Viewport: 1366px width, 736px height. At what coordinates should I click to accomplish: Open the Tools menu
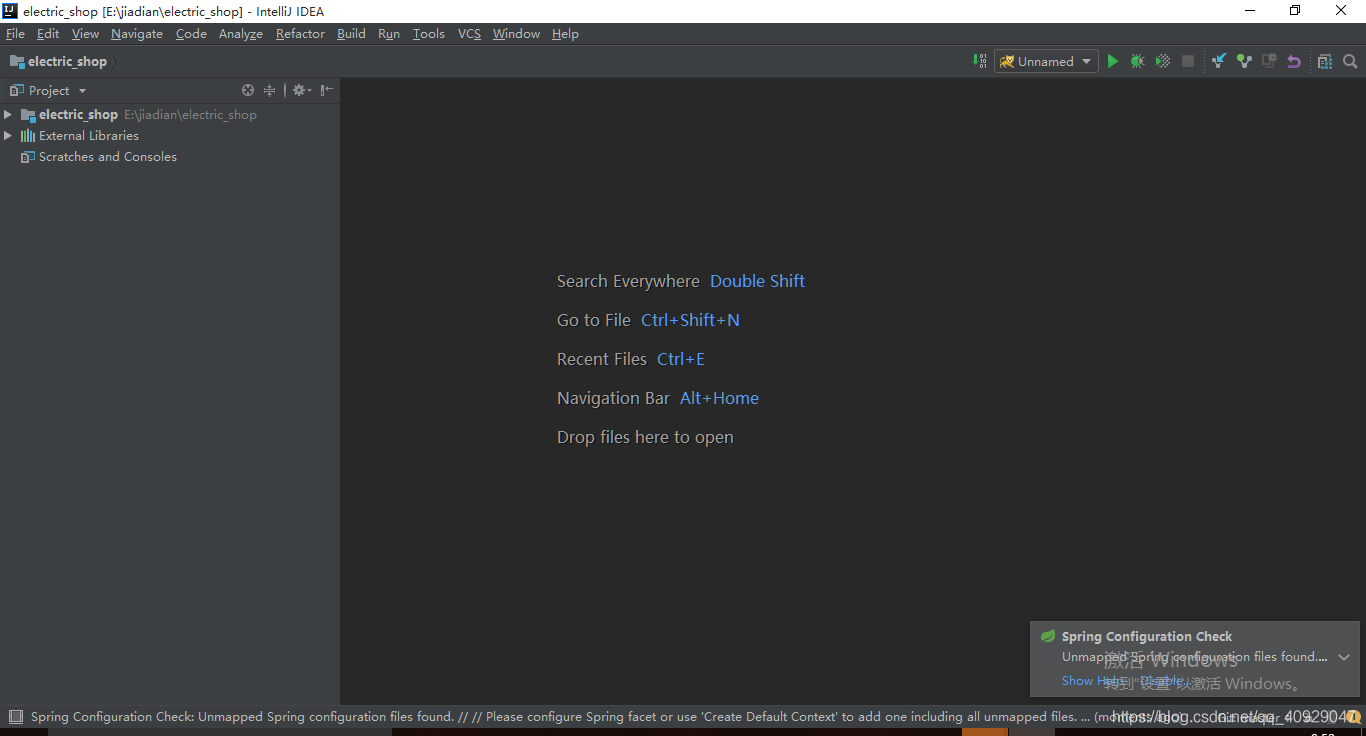pos(429,33)
